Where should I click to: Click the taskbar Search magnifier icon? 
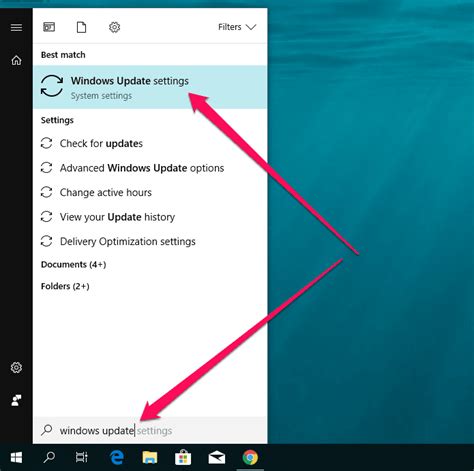[x=49, y=457]
